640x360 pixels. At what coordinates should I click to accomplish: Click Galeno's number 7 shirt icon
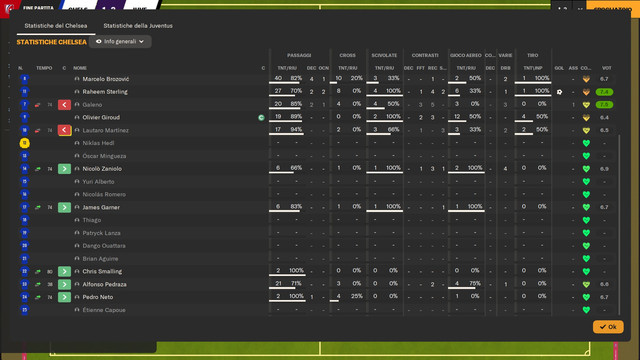pos(24,104)
